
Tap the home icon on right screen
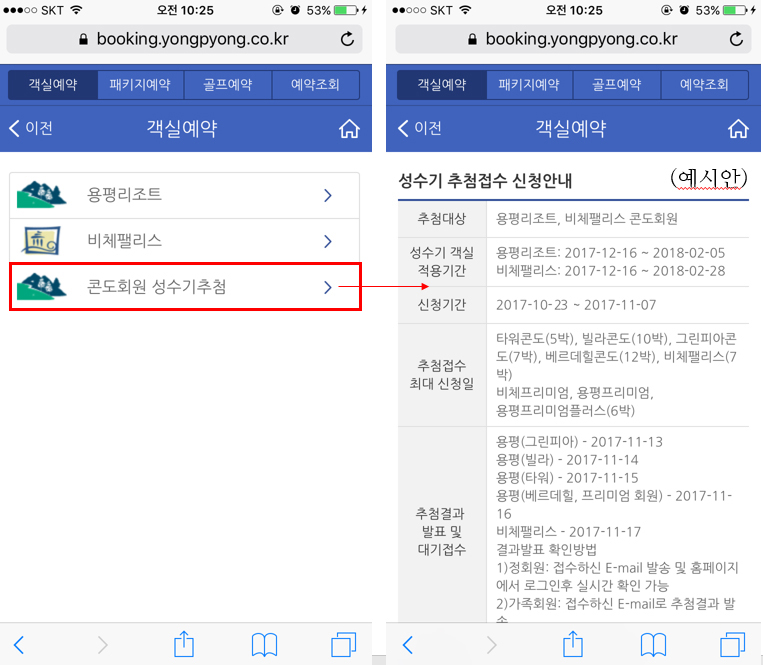[738, 129]
